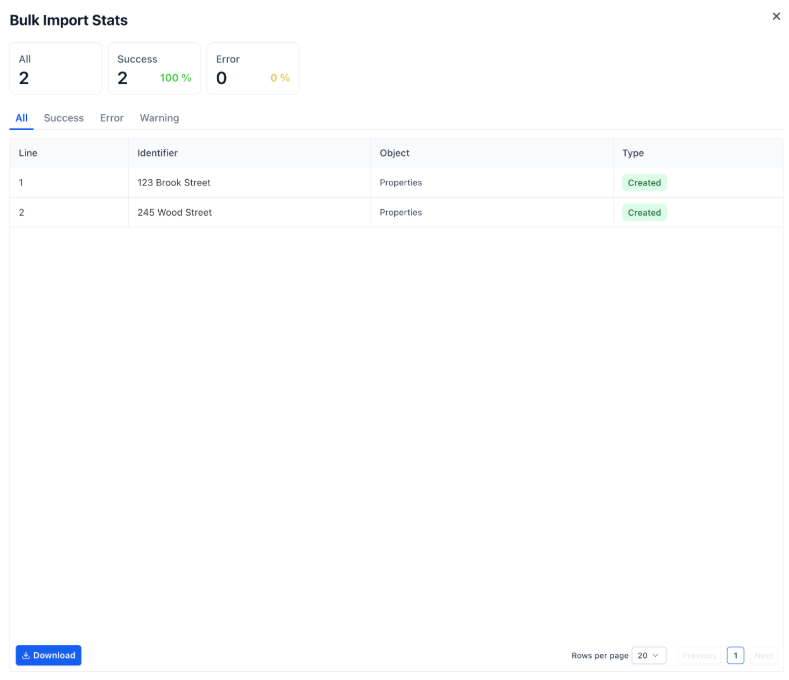This screenshot has width=789, height=680.
Task: Close the Bulk Import Stats dialog
Action: (x=776, y=16)
